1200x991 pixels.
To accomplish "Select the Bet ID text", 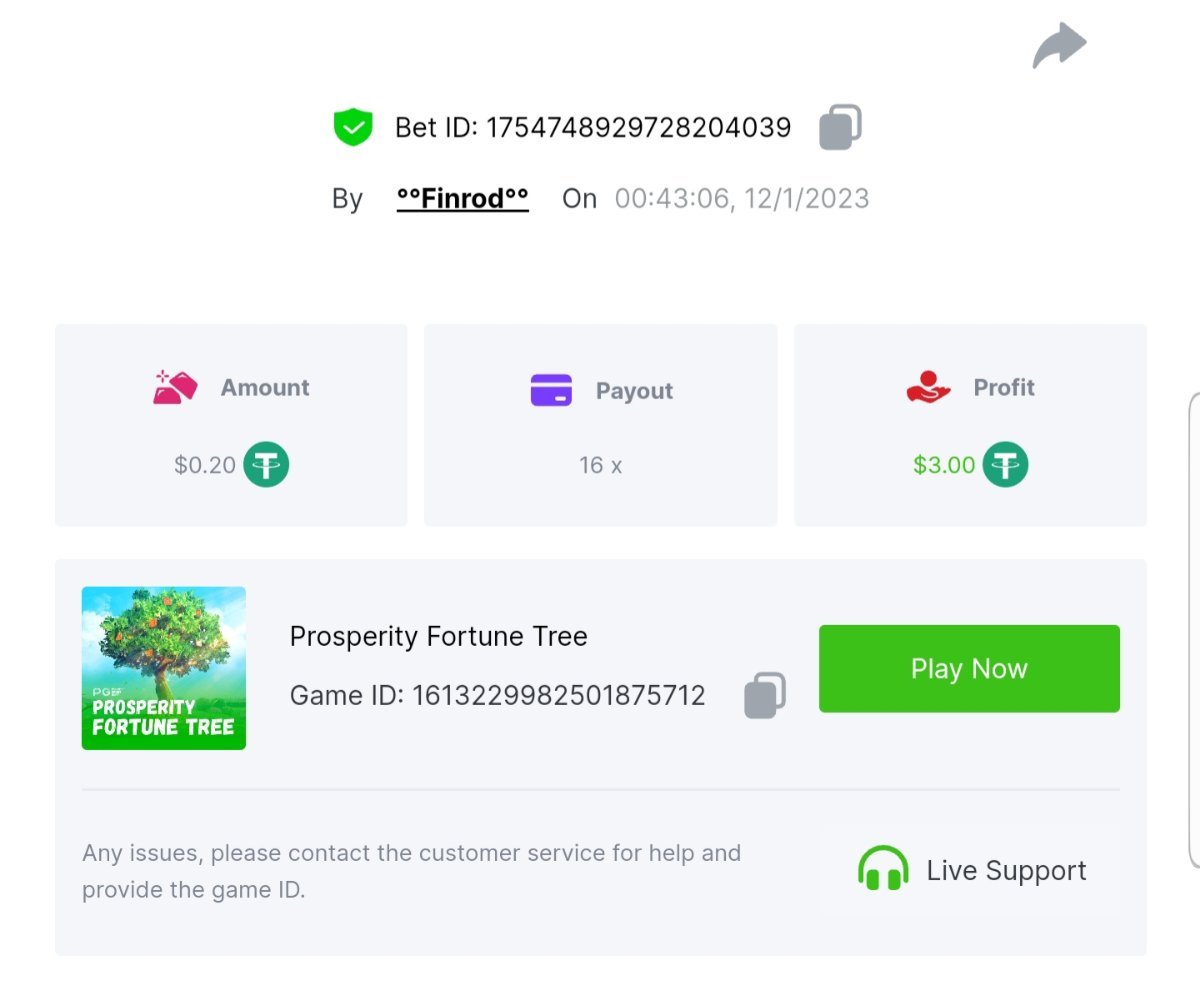I will click(593, 128).
